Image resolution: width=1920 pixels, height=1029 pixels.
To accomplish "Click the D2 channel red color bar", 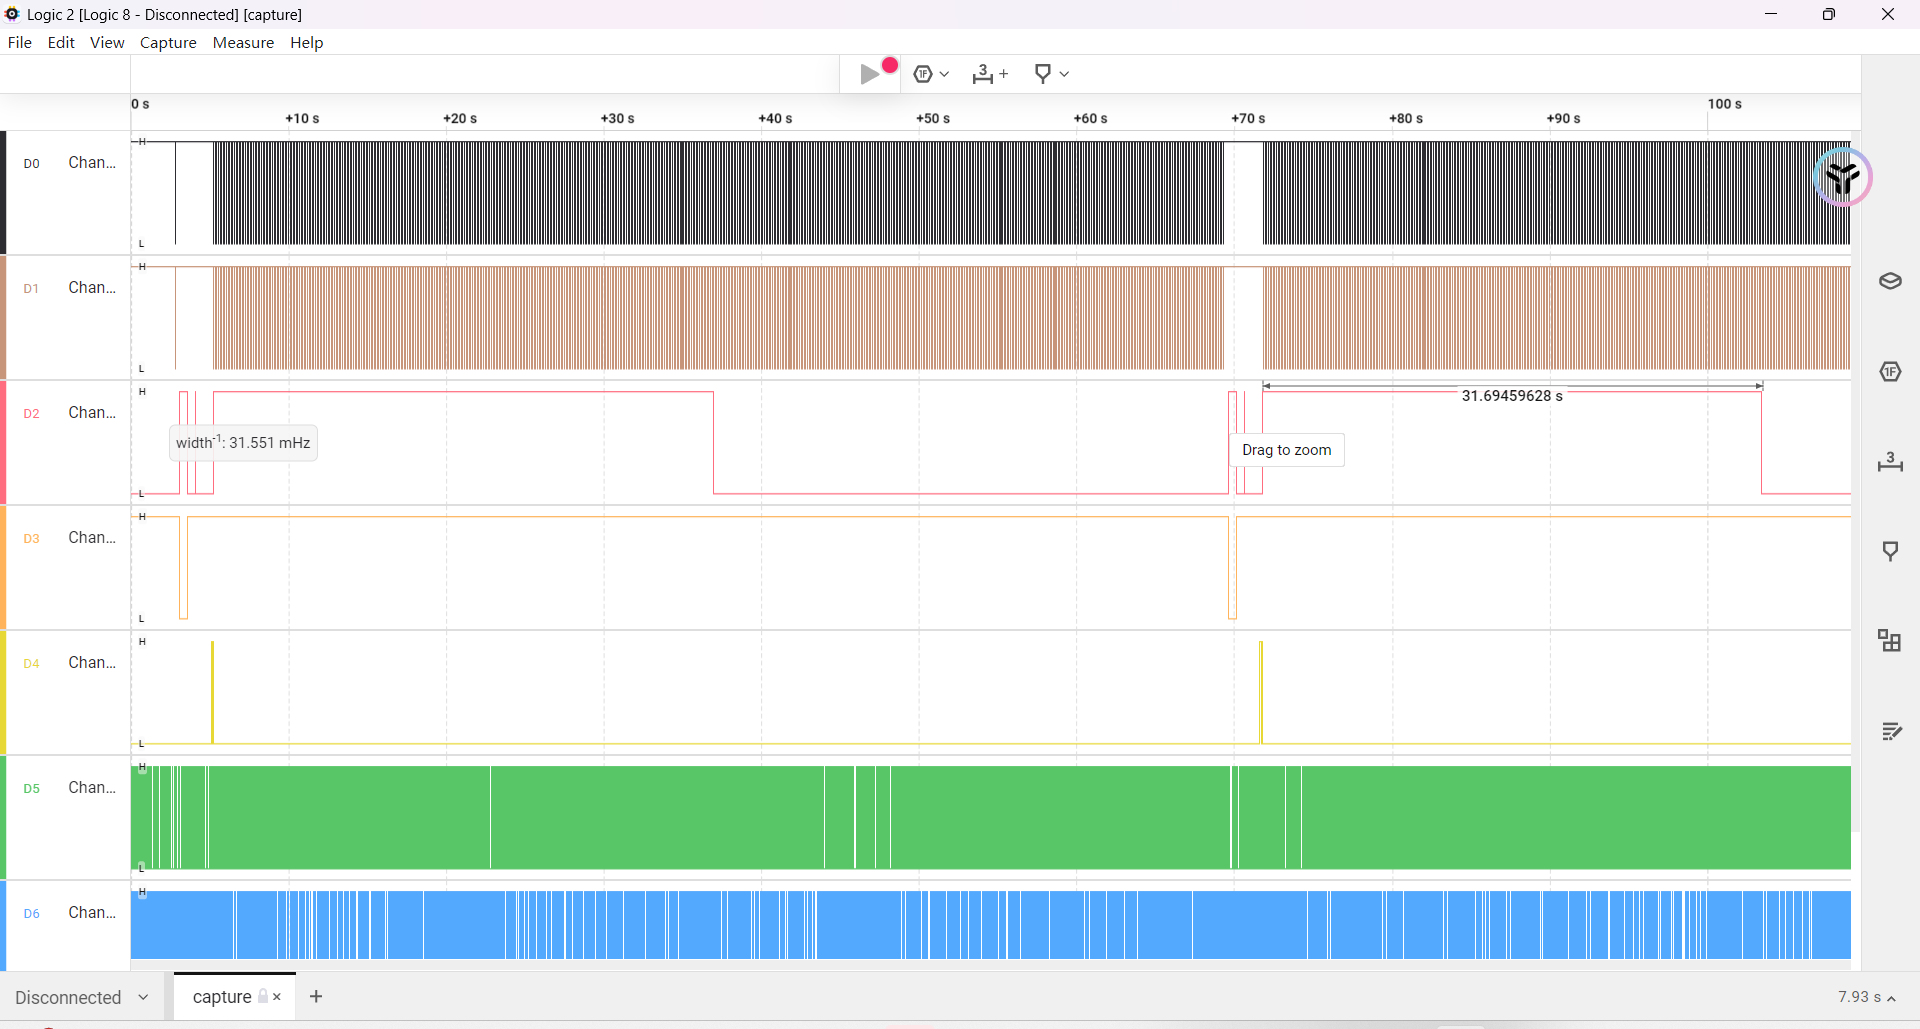I will pyautogui.click(x=3, y=442).
